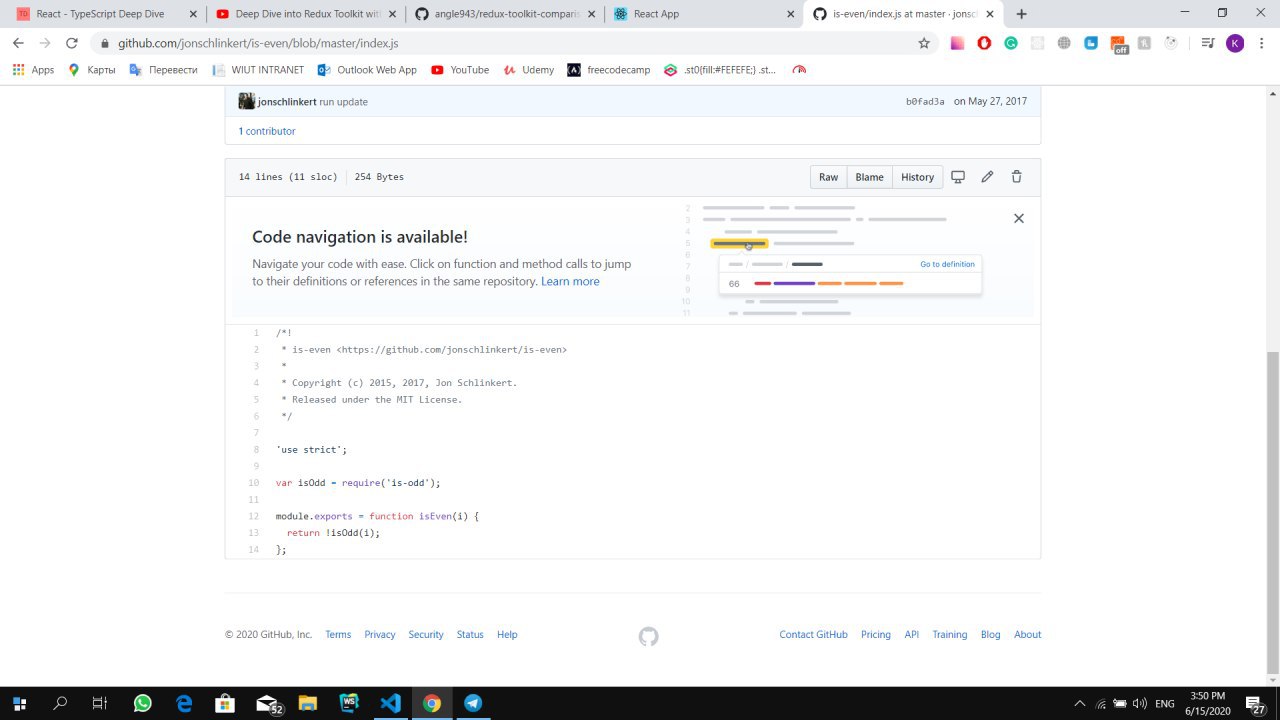Viewport: 1280px width, 720px height.
Task: Open Apps bookmark shortcut
Action: tap(33, 70)
